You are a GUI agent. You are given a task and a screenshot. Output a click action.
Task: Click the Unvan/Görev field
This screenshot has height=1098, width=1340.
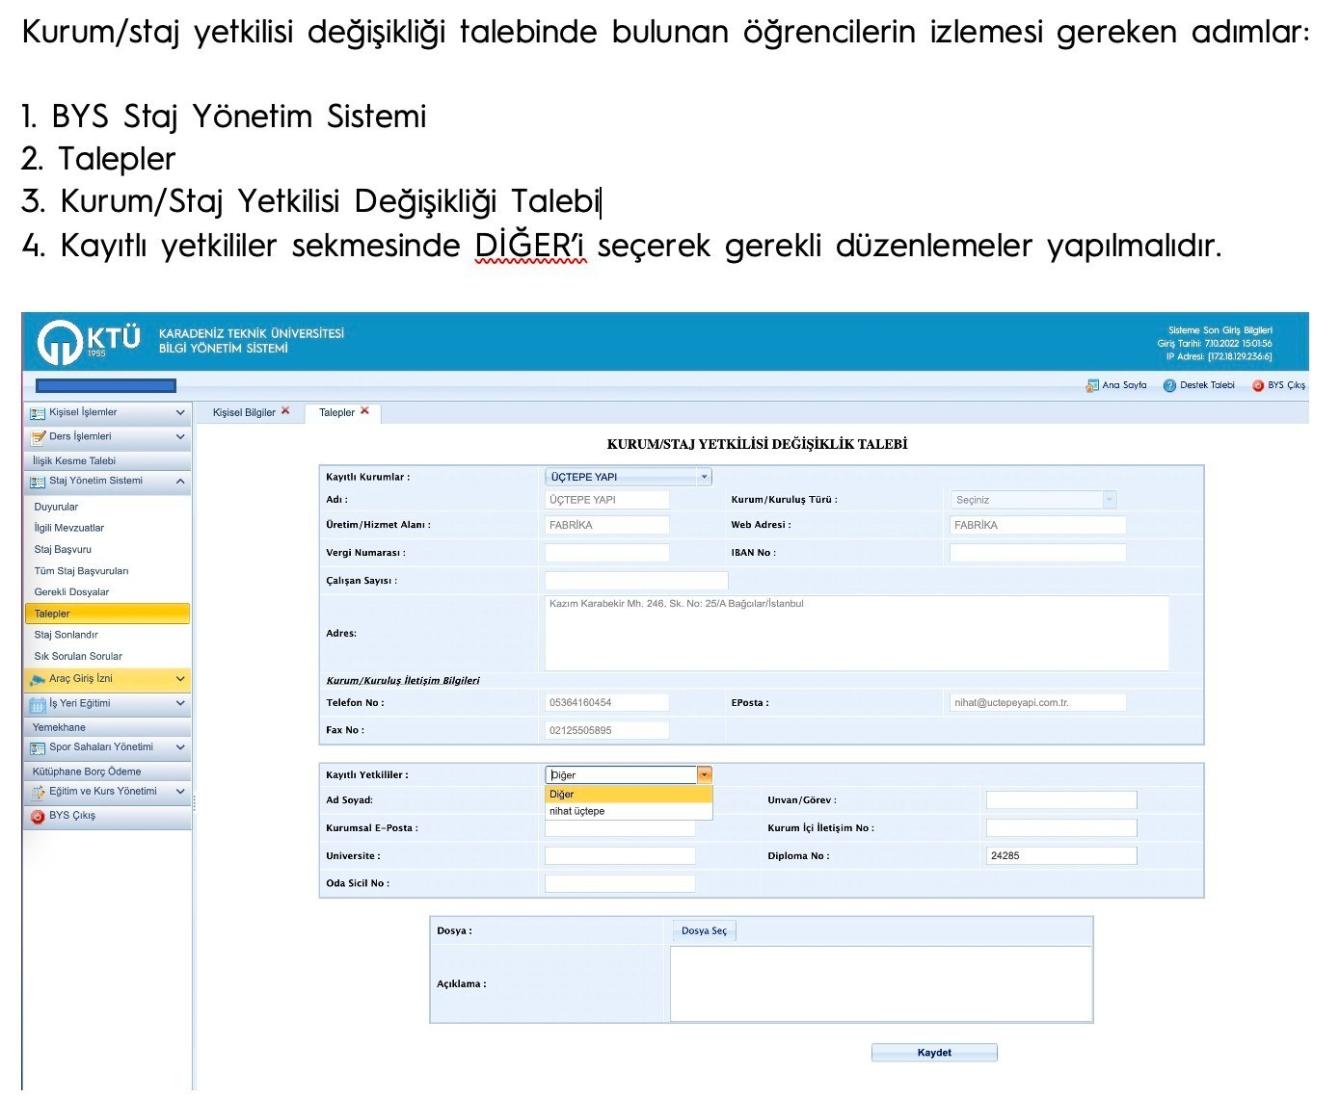click(1061, 800)
